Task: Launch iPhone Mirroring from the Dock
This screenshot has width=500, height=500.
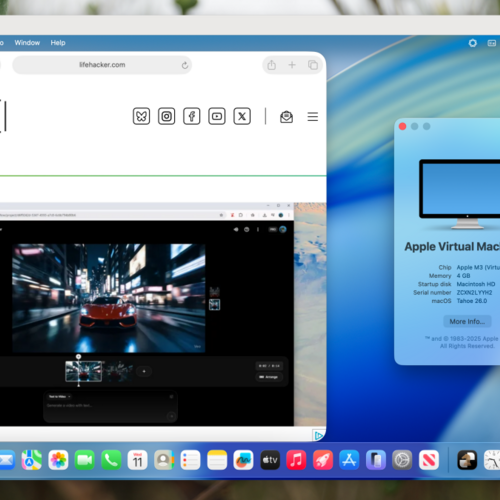Action: [376, 460]
